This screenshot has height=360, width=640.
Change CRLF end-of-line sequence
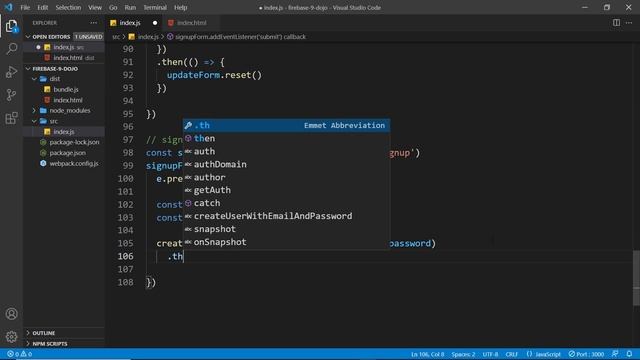click(x=511, y=354)
